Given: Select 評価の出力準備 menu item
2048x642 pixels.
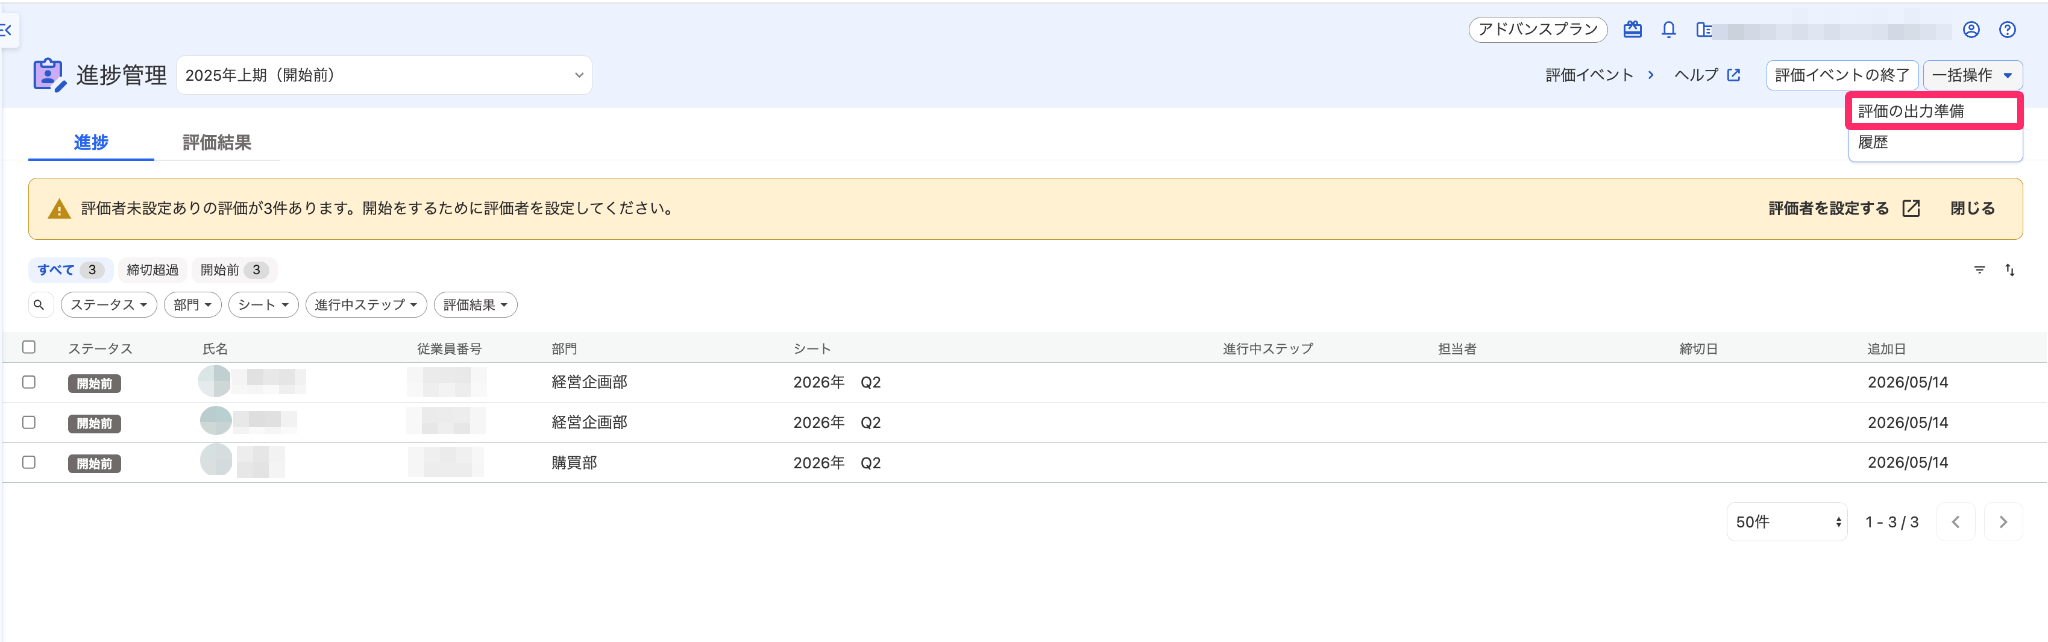Looking at the screenshot, I should click(x=1934, y=111).
